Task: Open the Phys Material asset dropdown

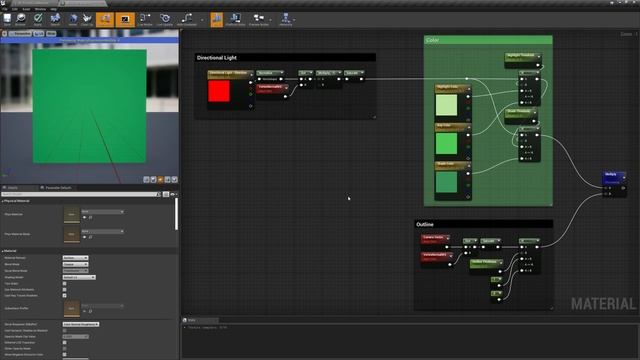Action: coord(102,212)
